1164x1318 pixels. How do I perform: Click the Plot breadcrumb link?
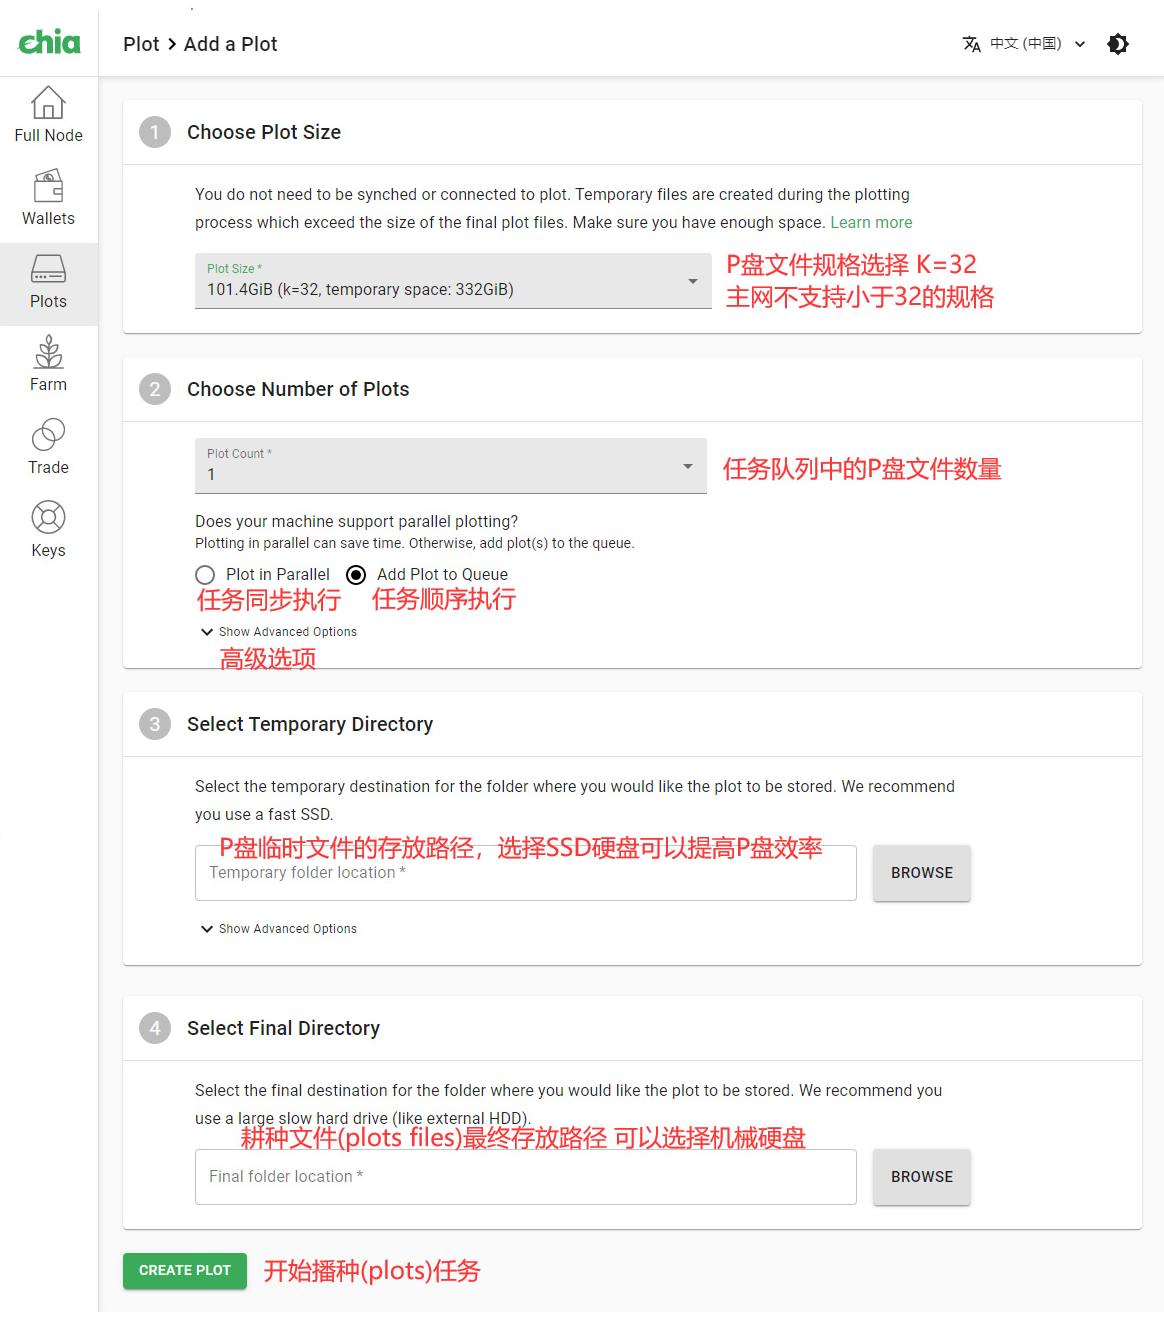(141, 44)
